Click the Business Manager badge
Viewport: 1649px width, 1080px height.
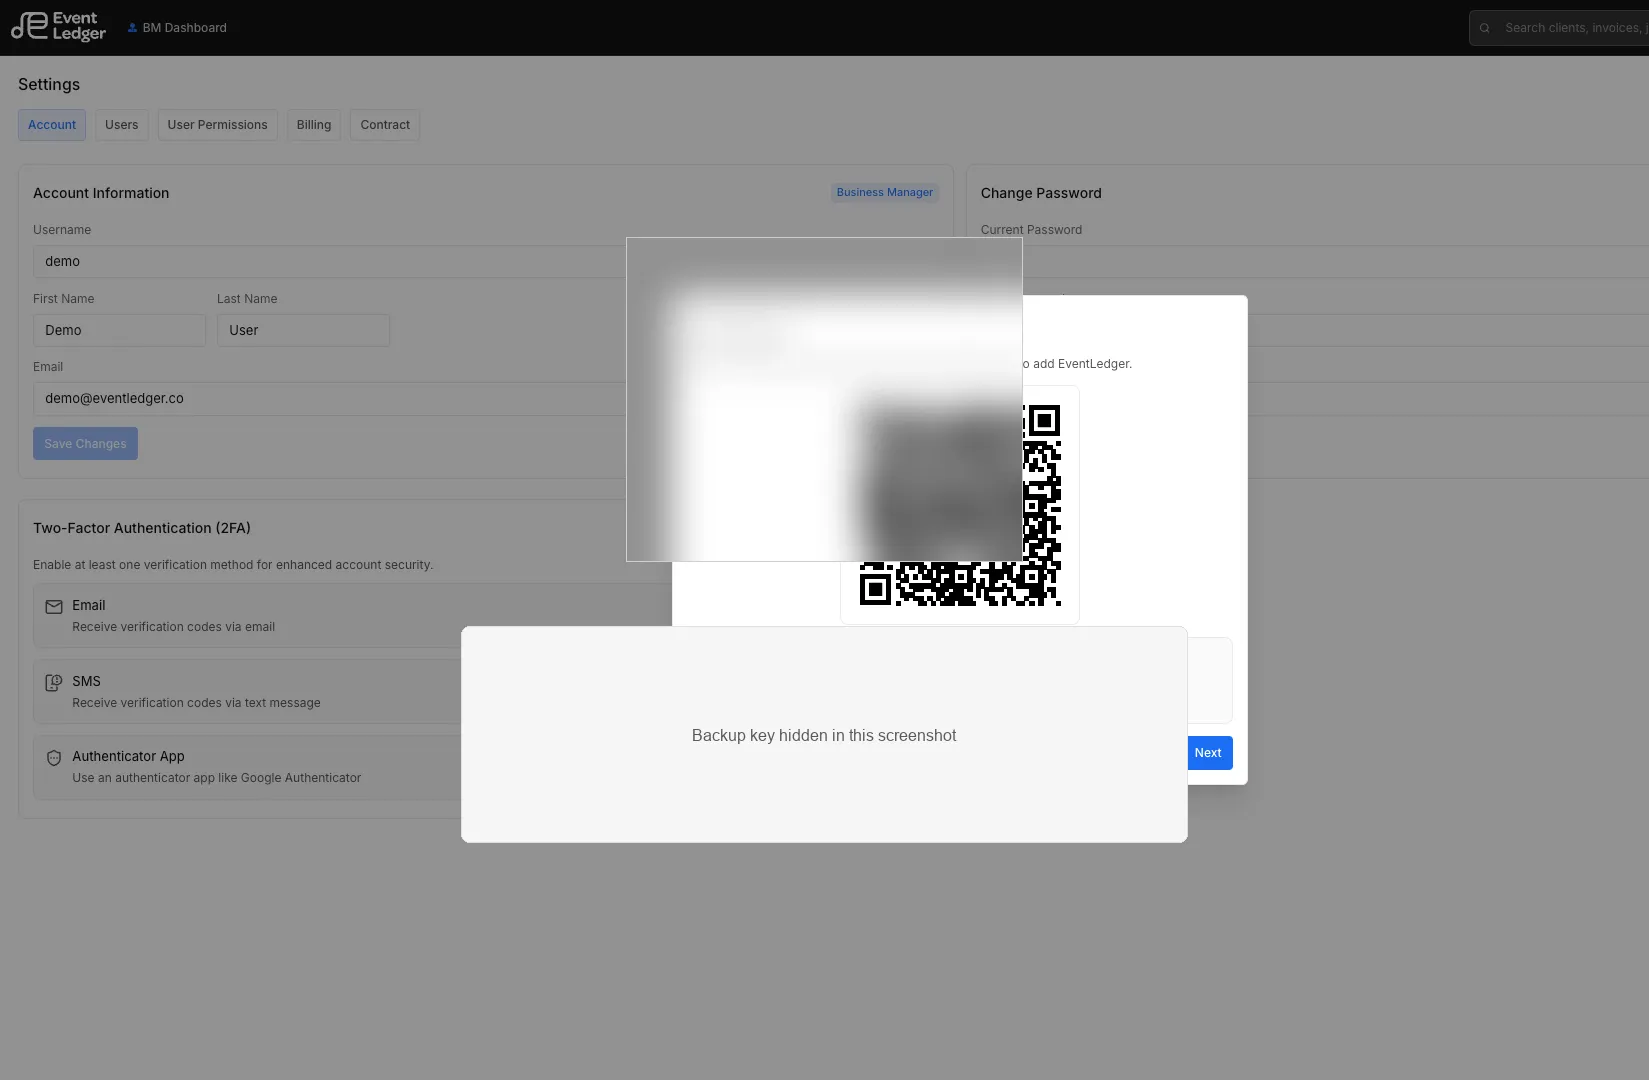(x=885, y=192)
